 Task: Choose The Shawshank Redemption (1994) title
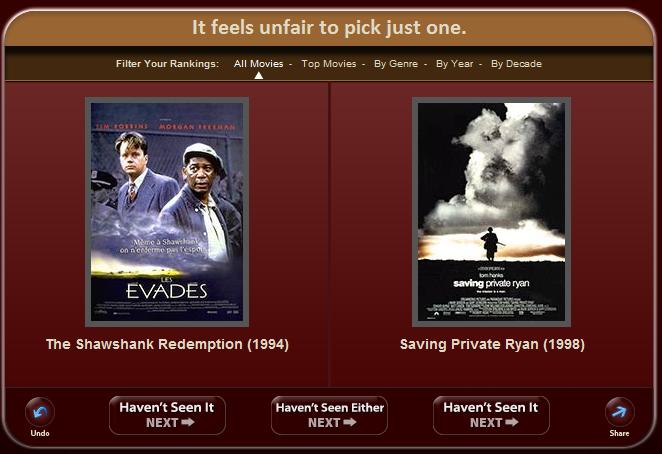tap(167, 344)
